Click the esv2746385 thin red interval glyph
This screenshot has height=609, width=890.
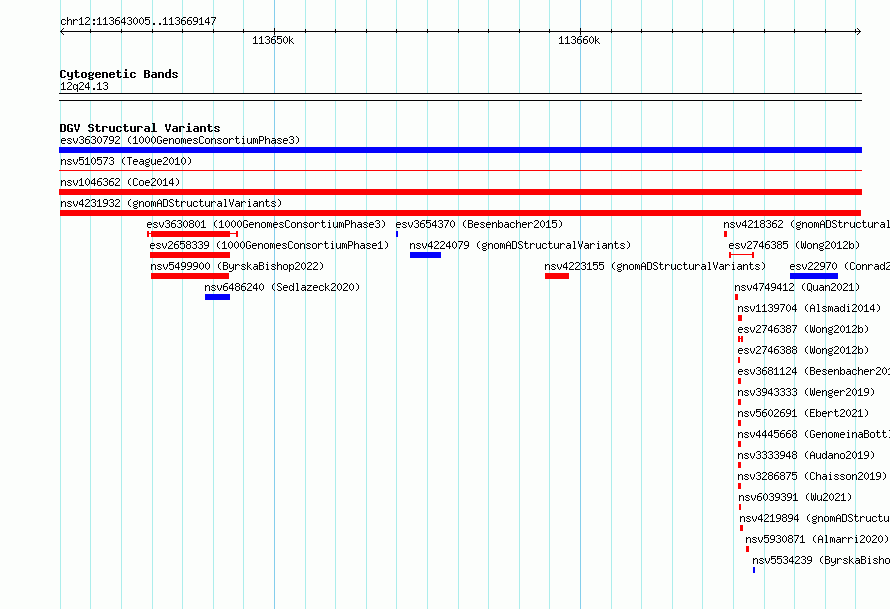(741, 255)
